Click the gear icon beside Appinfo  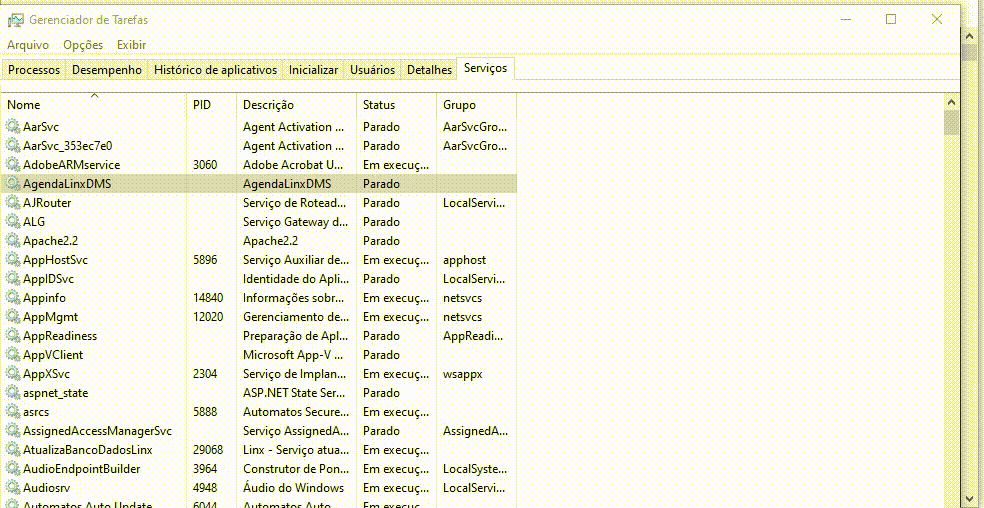[13, 298]
